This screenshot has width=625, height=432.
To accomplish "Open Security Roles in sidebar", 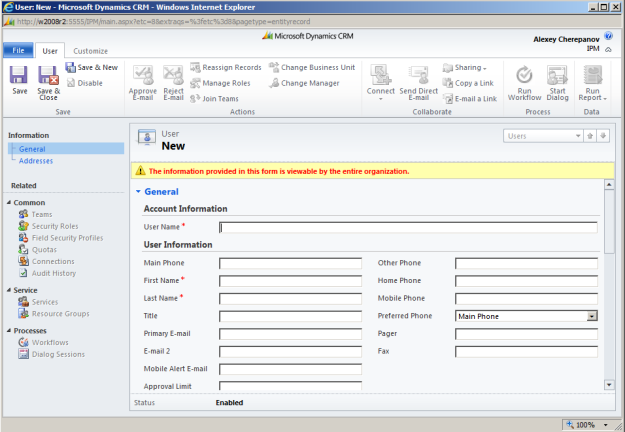I will [54, 226].
